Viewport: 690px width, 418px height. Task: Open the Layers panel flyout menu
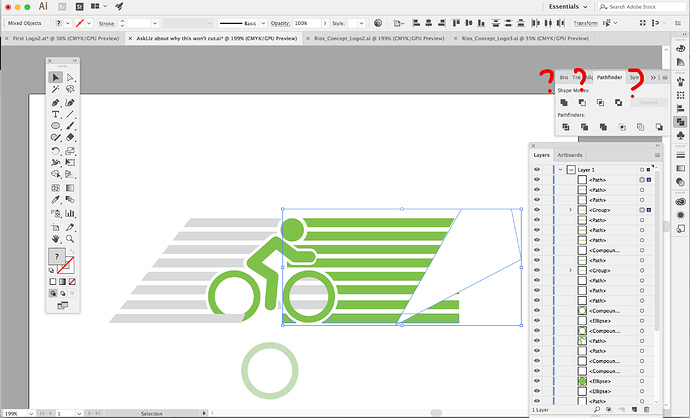[x=657, y=155]
